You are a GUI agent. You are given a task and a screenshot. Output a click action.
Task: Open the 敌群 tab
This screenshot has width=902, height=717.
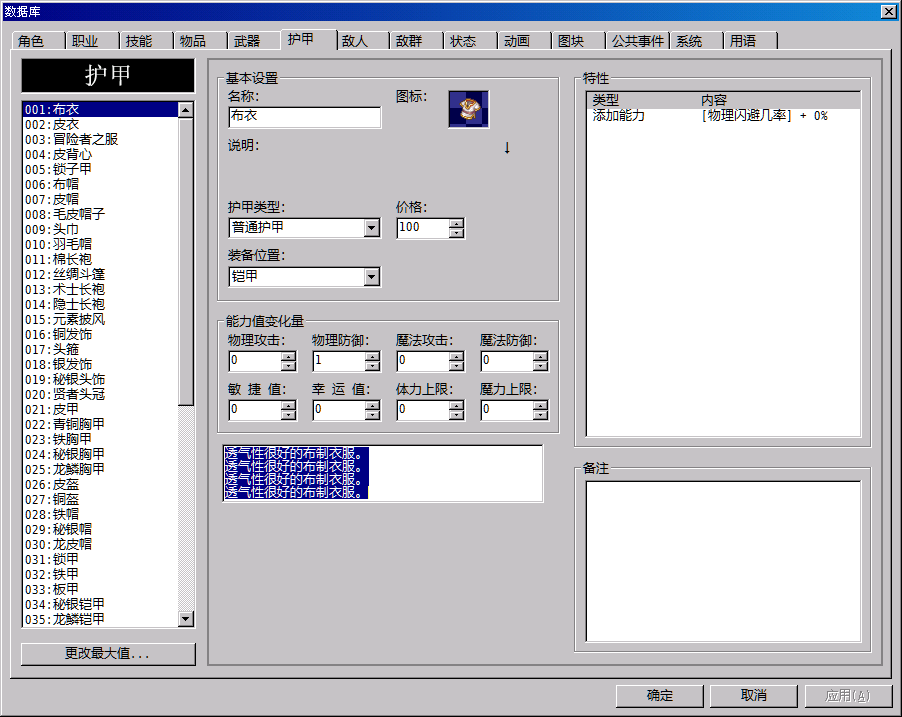click(x=416, y=41)
